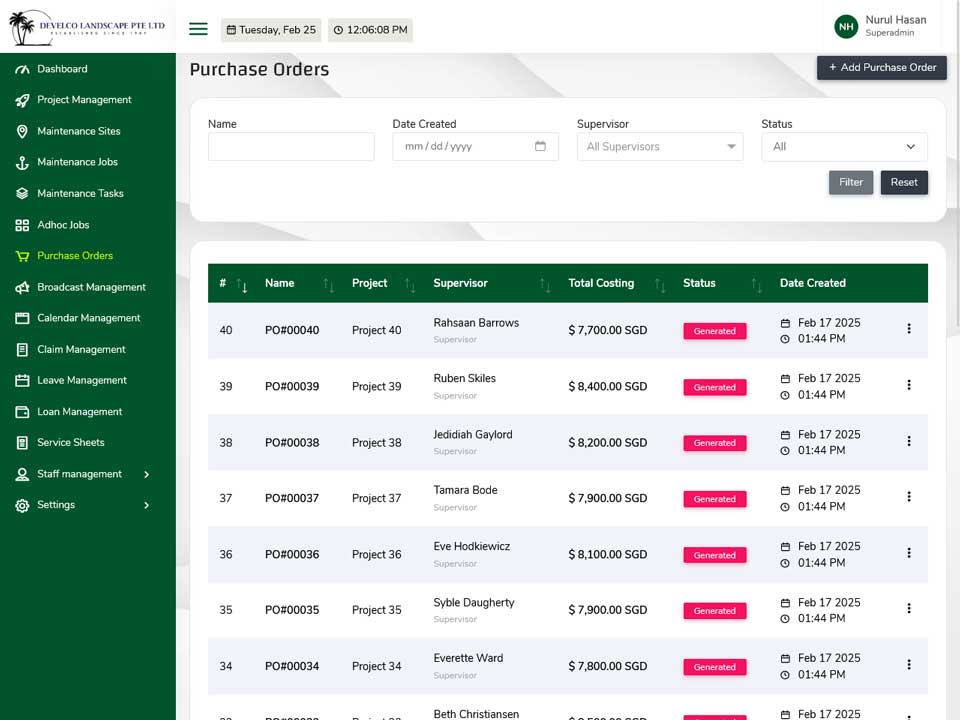Click the Date Created input field
Viewport: 960px width, 720px height.
[x=475, y=147]
